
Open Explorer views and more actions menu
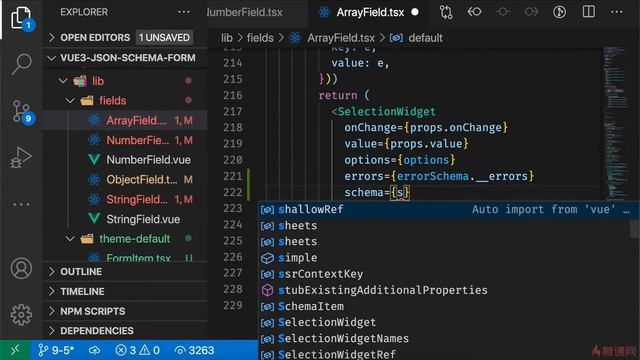click(184, 12)
